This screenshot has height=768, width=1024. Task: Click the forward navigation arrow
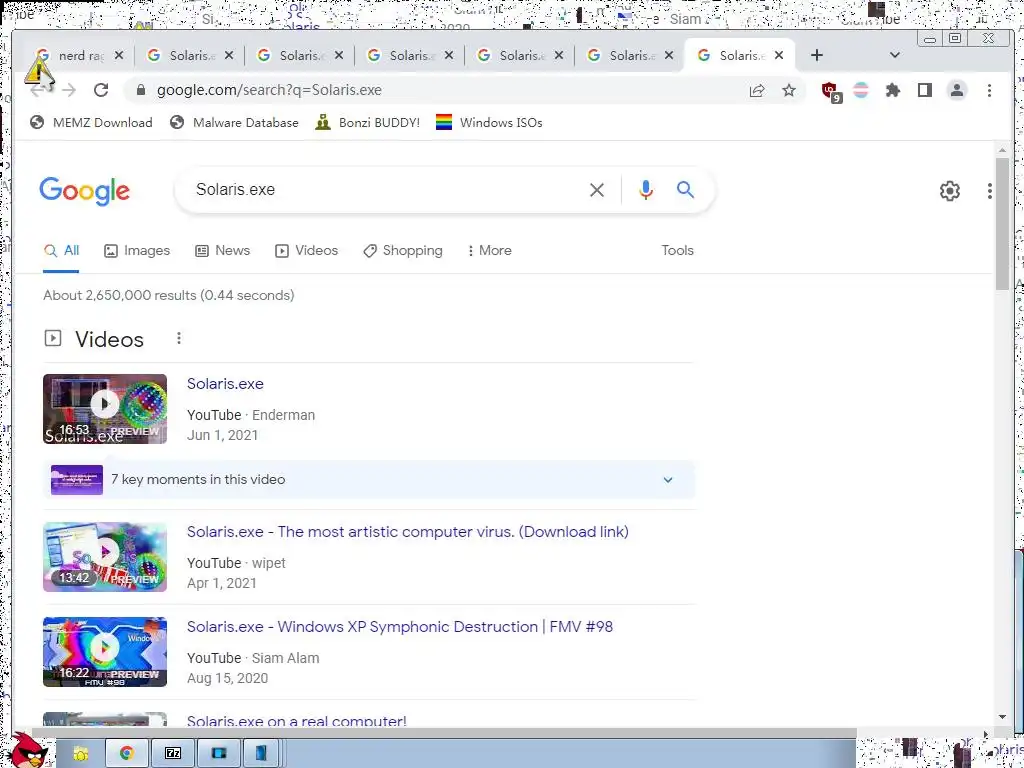click(x=69, y=90)
